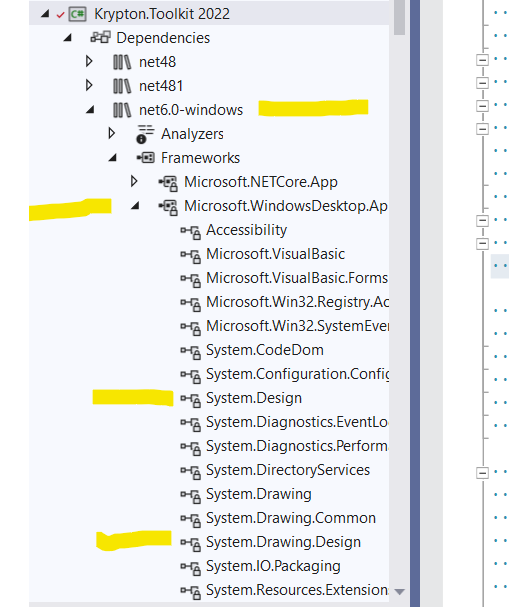Collapse the bottommost code outlining box
This screenshot has width=509, height=607.
point(482,473)
